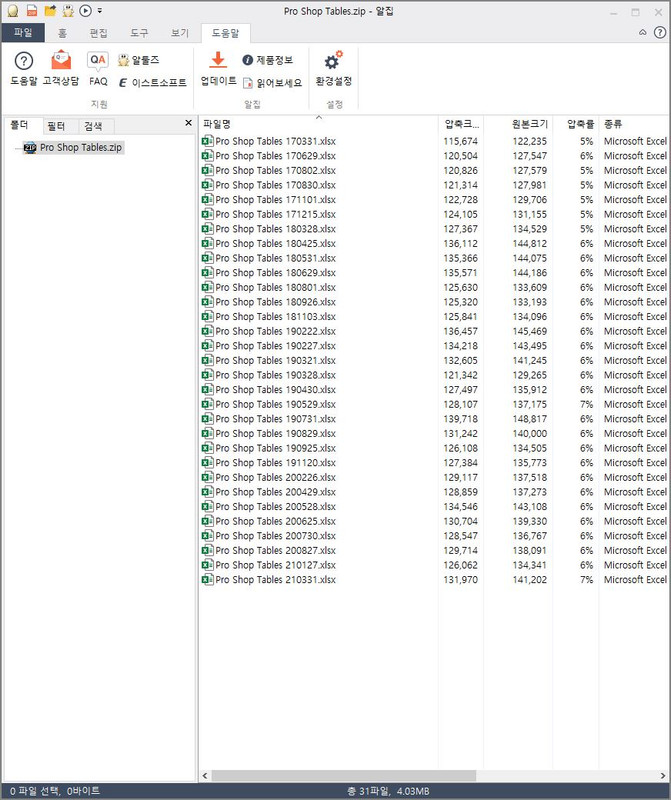Select Pro Shop Tables 190529.xlsx
The width and height of the screenshot is (671, 800).
pos(275,405)
